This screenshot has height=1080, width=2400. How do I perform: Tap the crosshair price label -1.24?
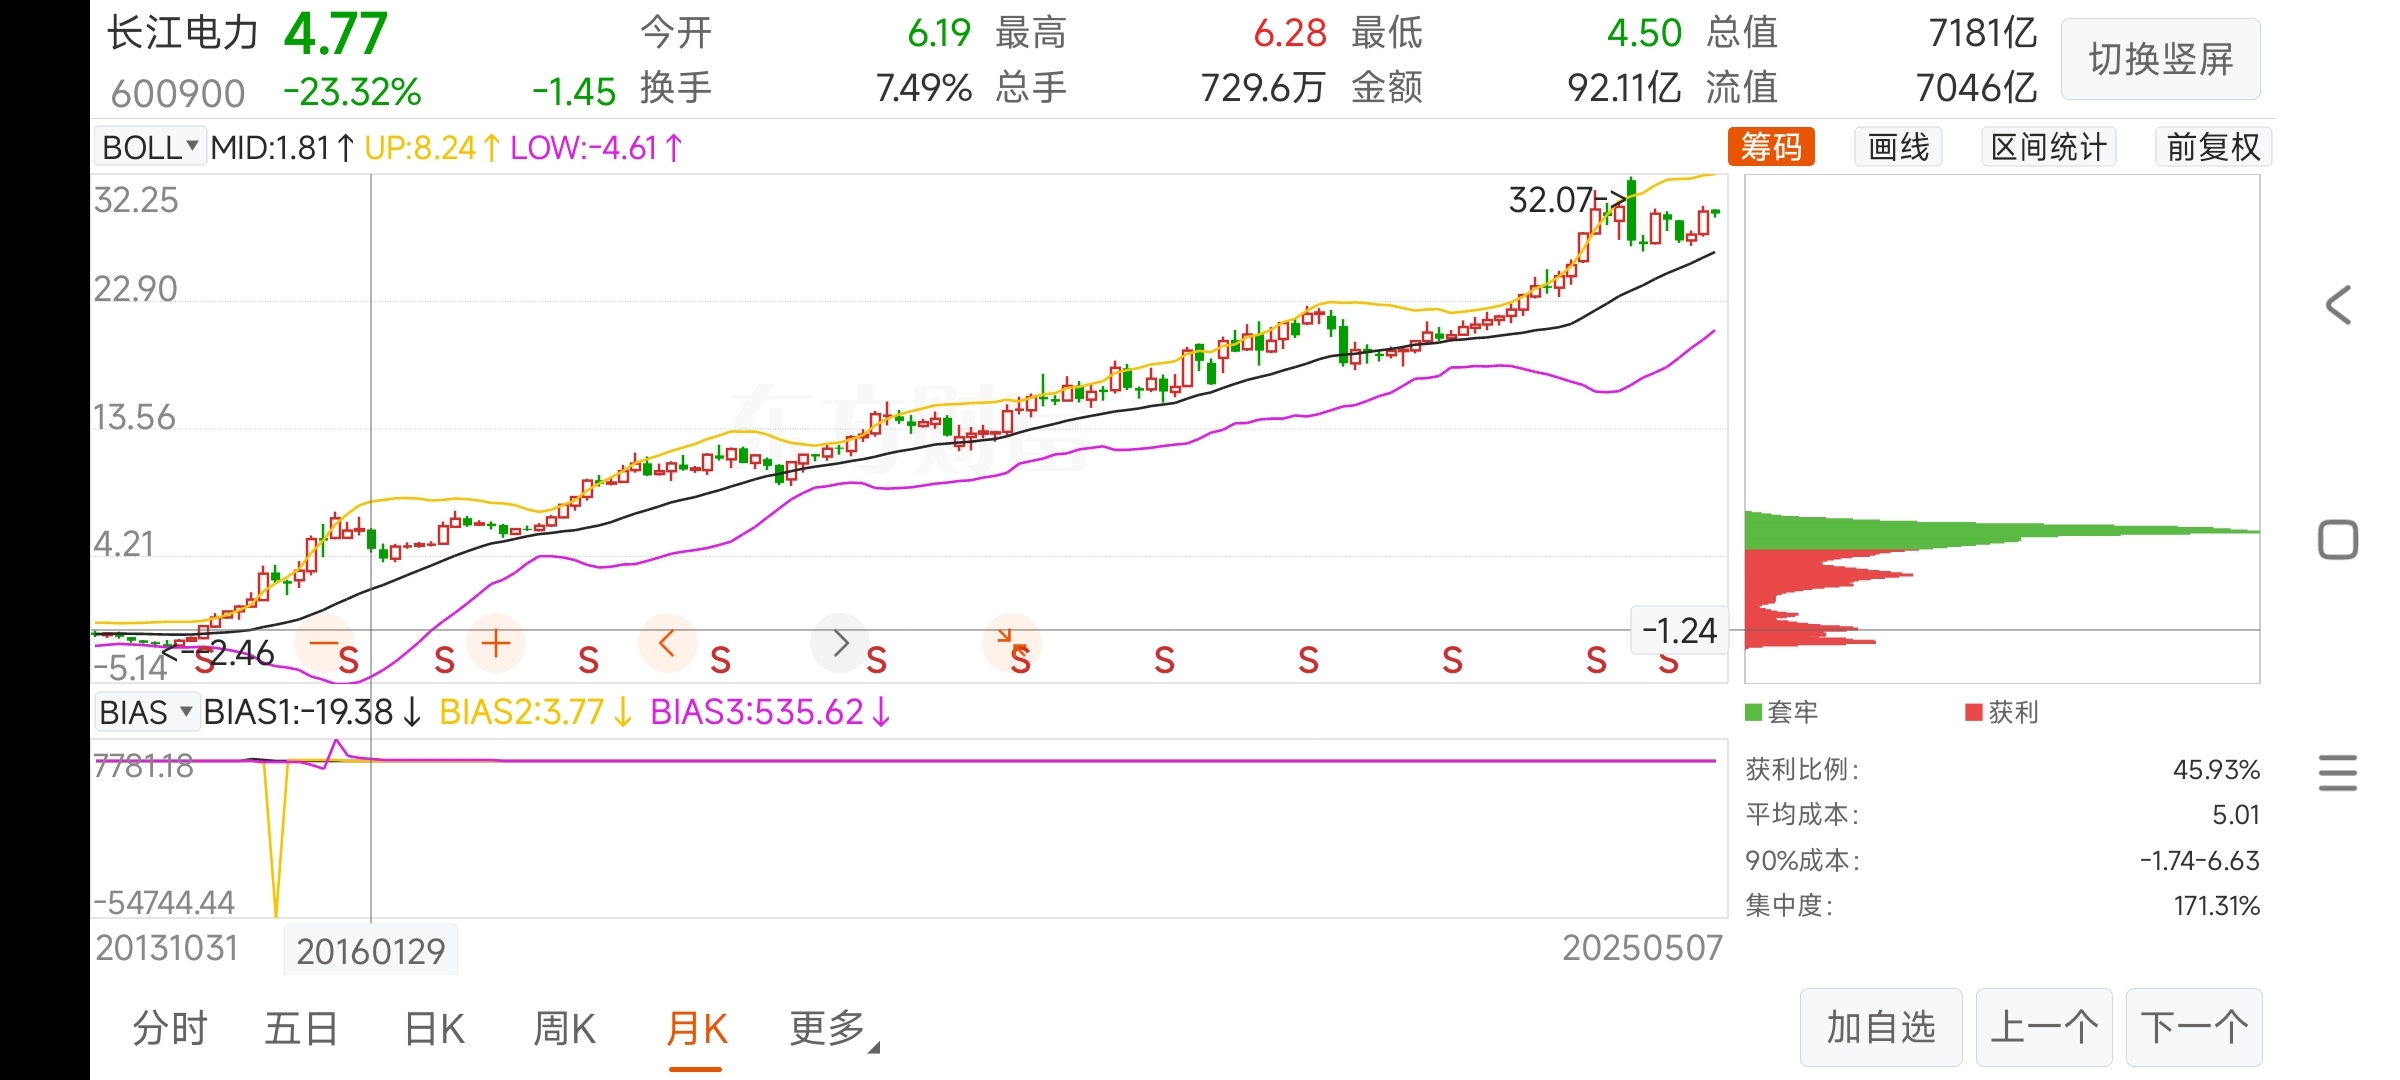point(1679,631)
